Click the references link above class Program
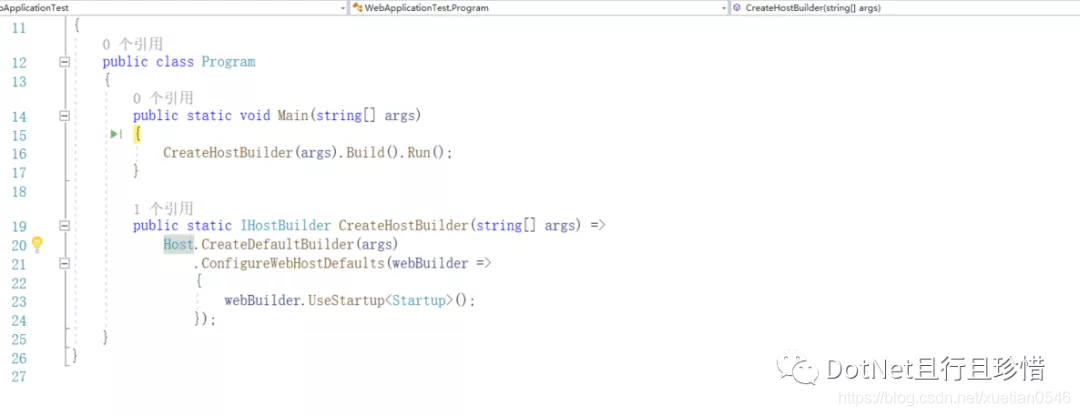The height and width of the screenshot is (416, 1080). pyautogui.click(x=132, y=45)
